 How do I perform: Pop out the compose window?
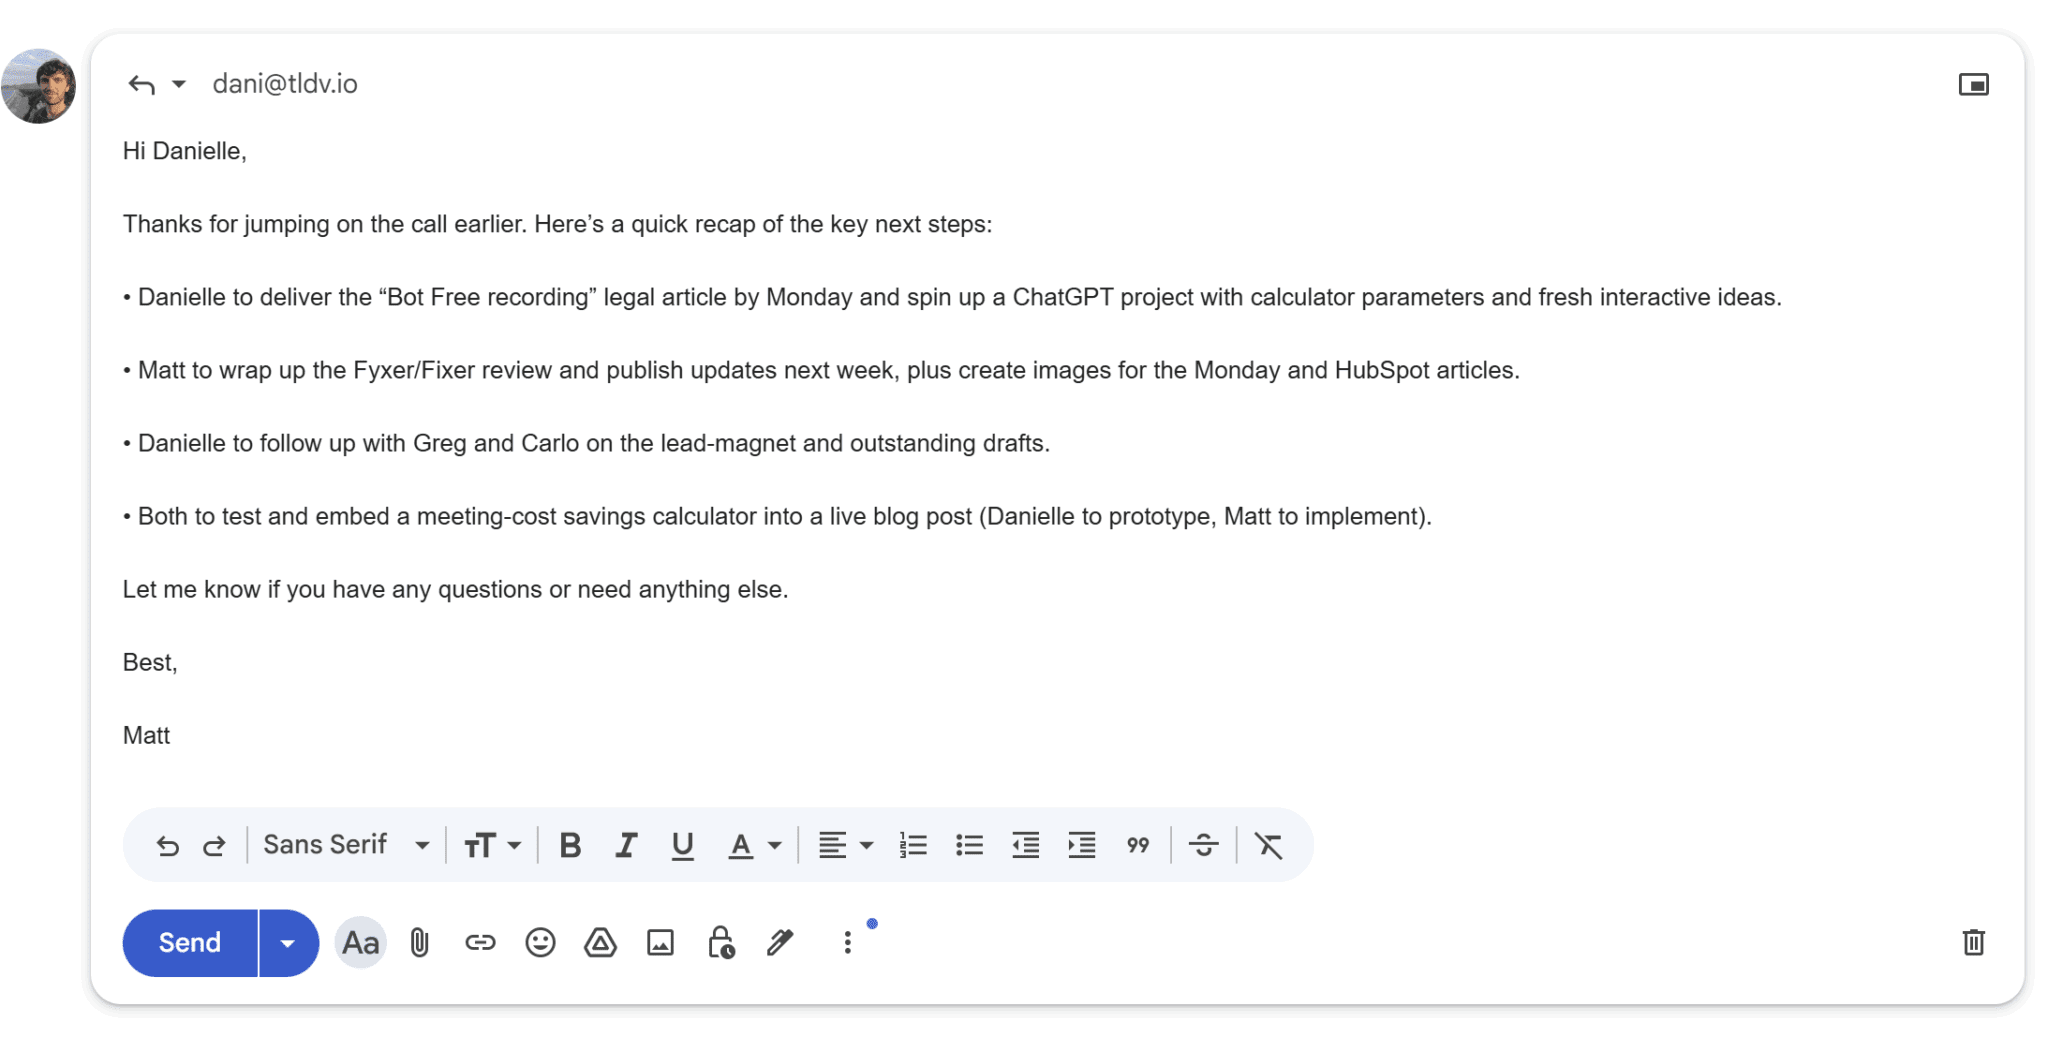tap(1975, 84)
